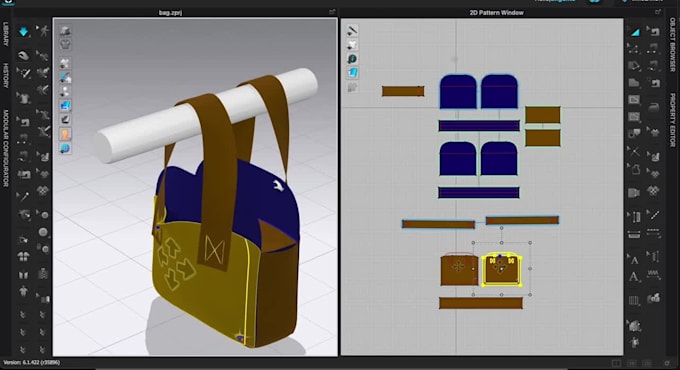Select the crossed-lines tool in right toolbar

tap(634, 151)
